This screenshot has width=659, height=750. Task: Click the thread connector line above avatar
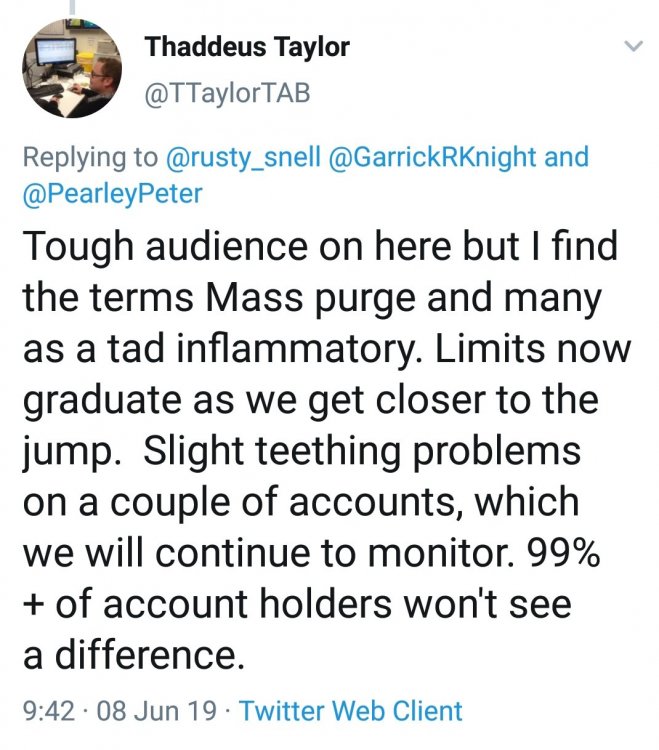tap(71, 8)
